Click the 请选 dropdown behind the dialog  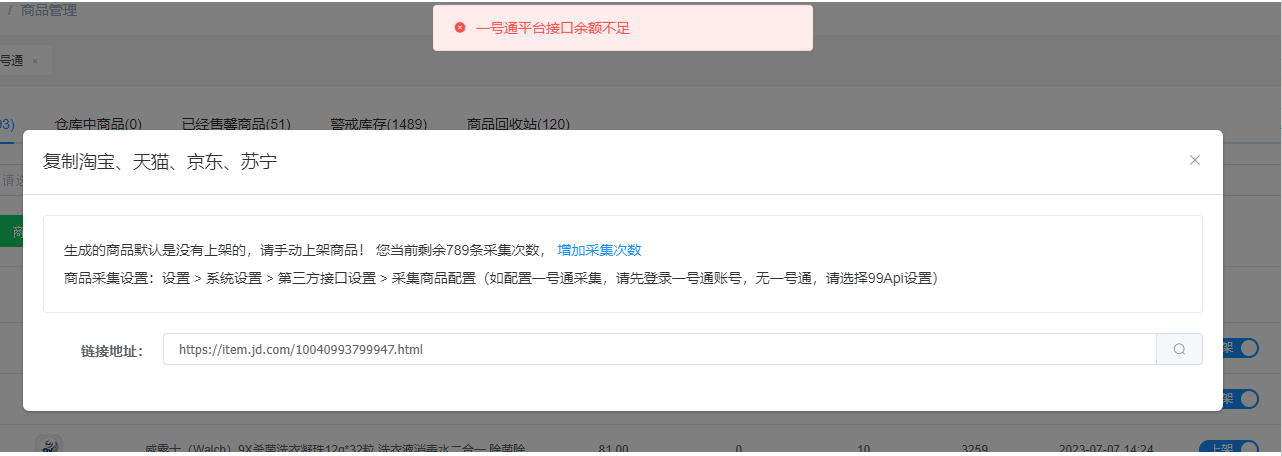pyautogui.click(x=11, y=181)
